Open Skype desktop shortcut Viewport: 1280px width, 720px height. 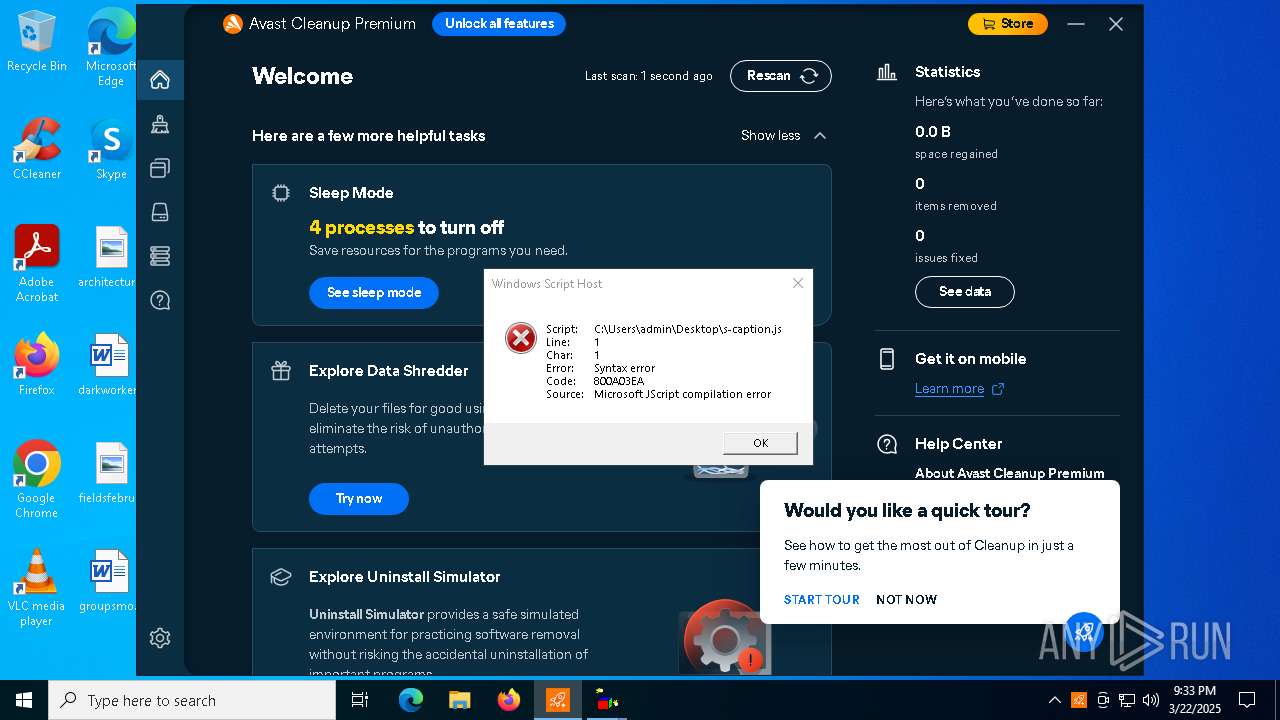(111, 149)
